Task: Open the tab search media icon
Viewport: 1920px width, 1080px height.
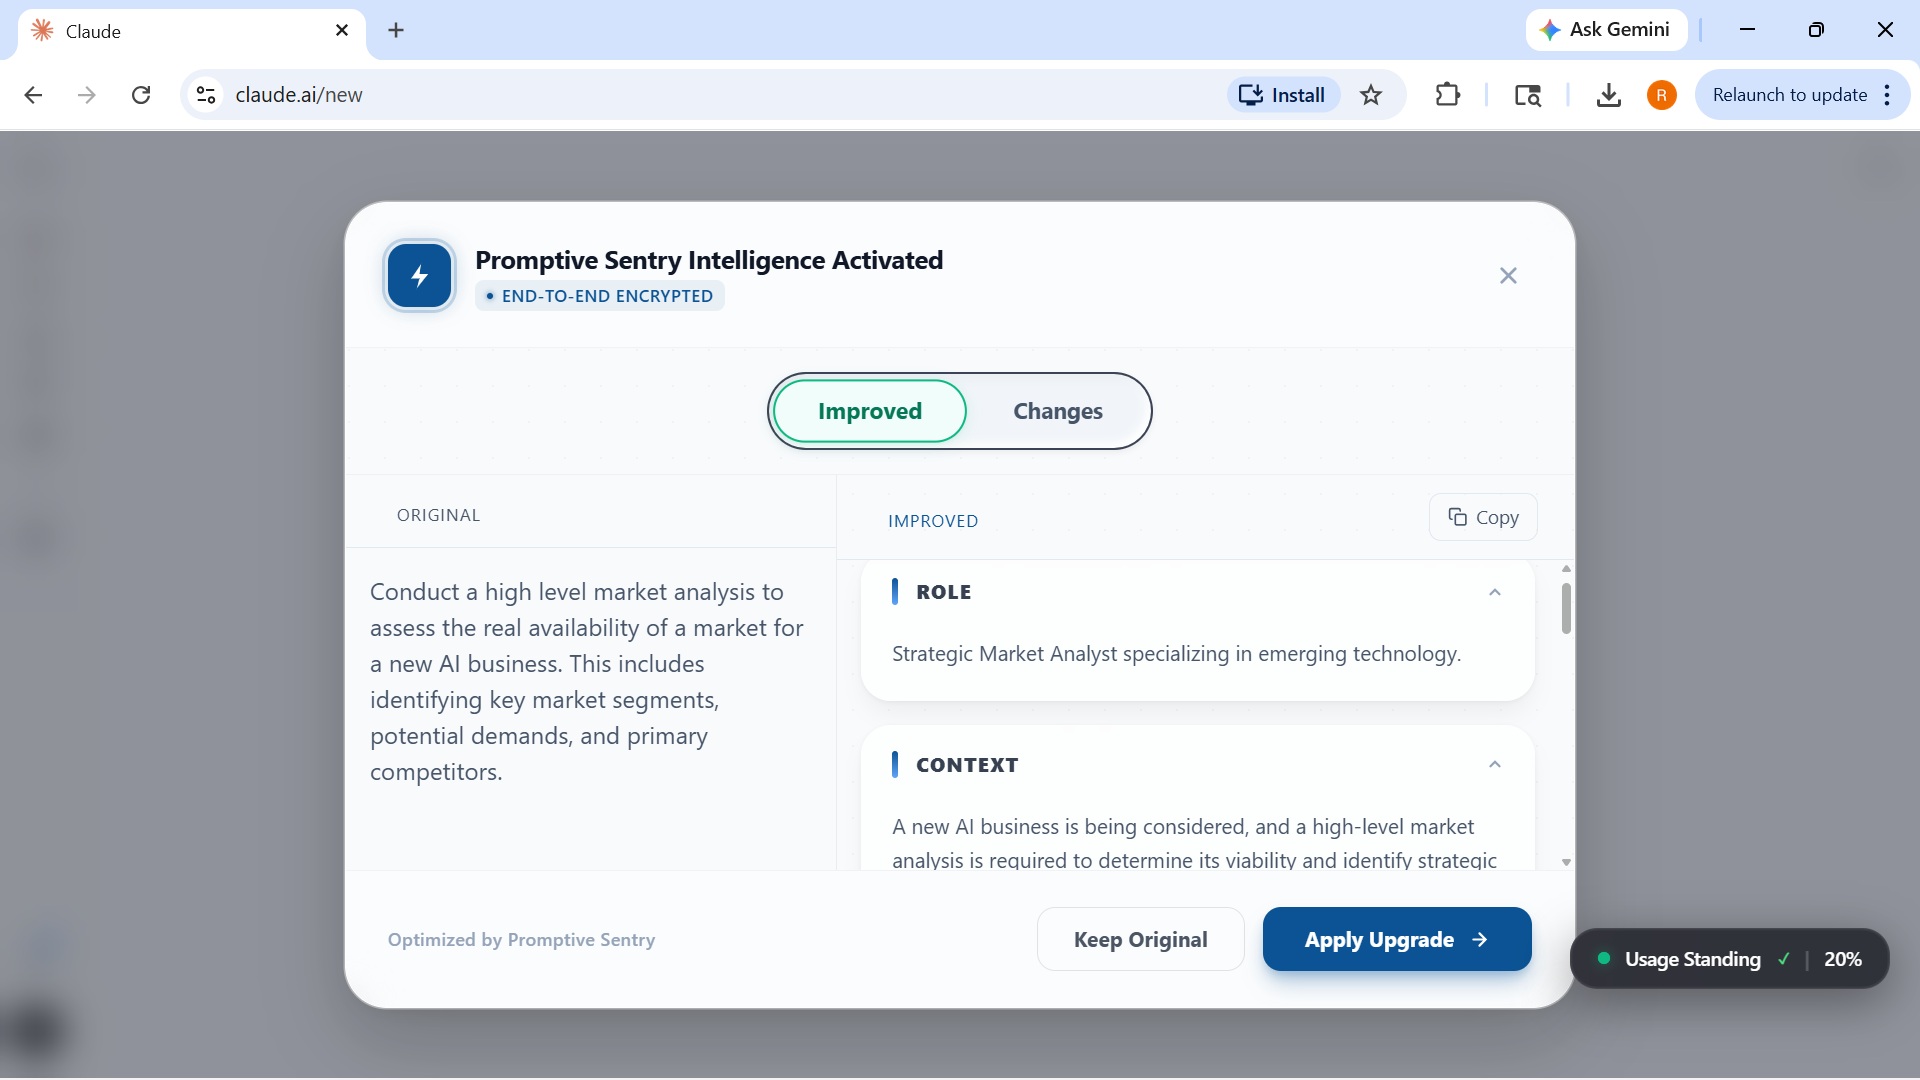Action: tap(1527, 95)
